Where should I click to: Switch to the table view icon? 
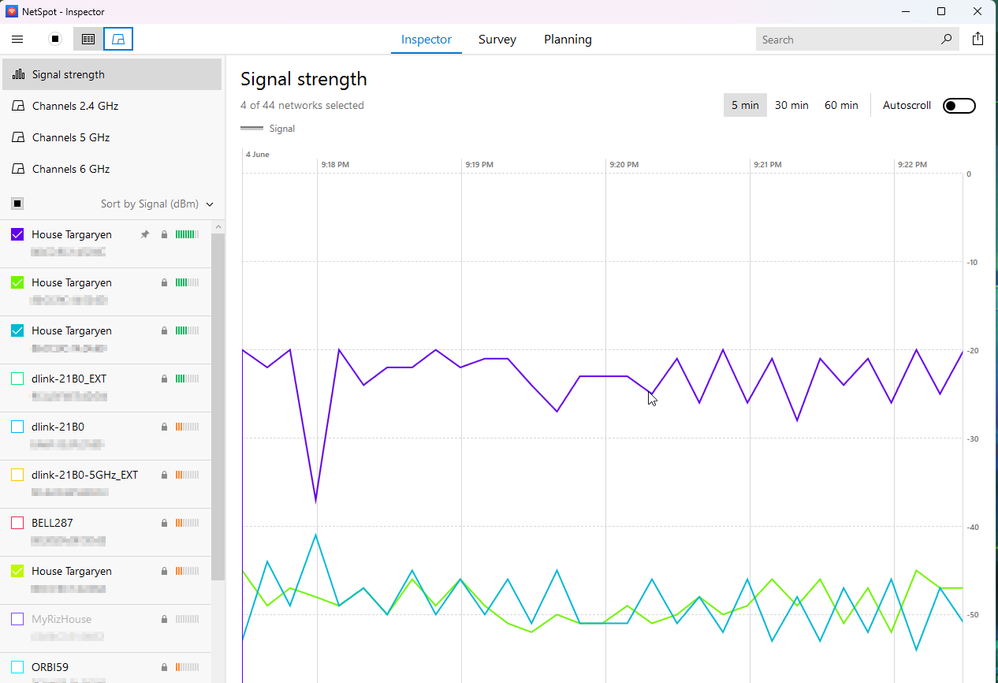tap(88, 39)
